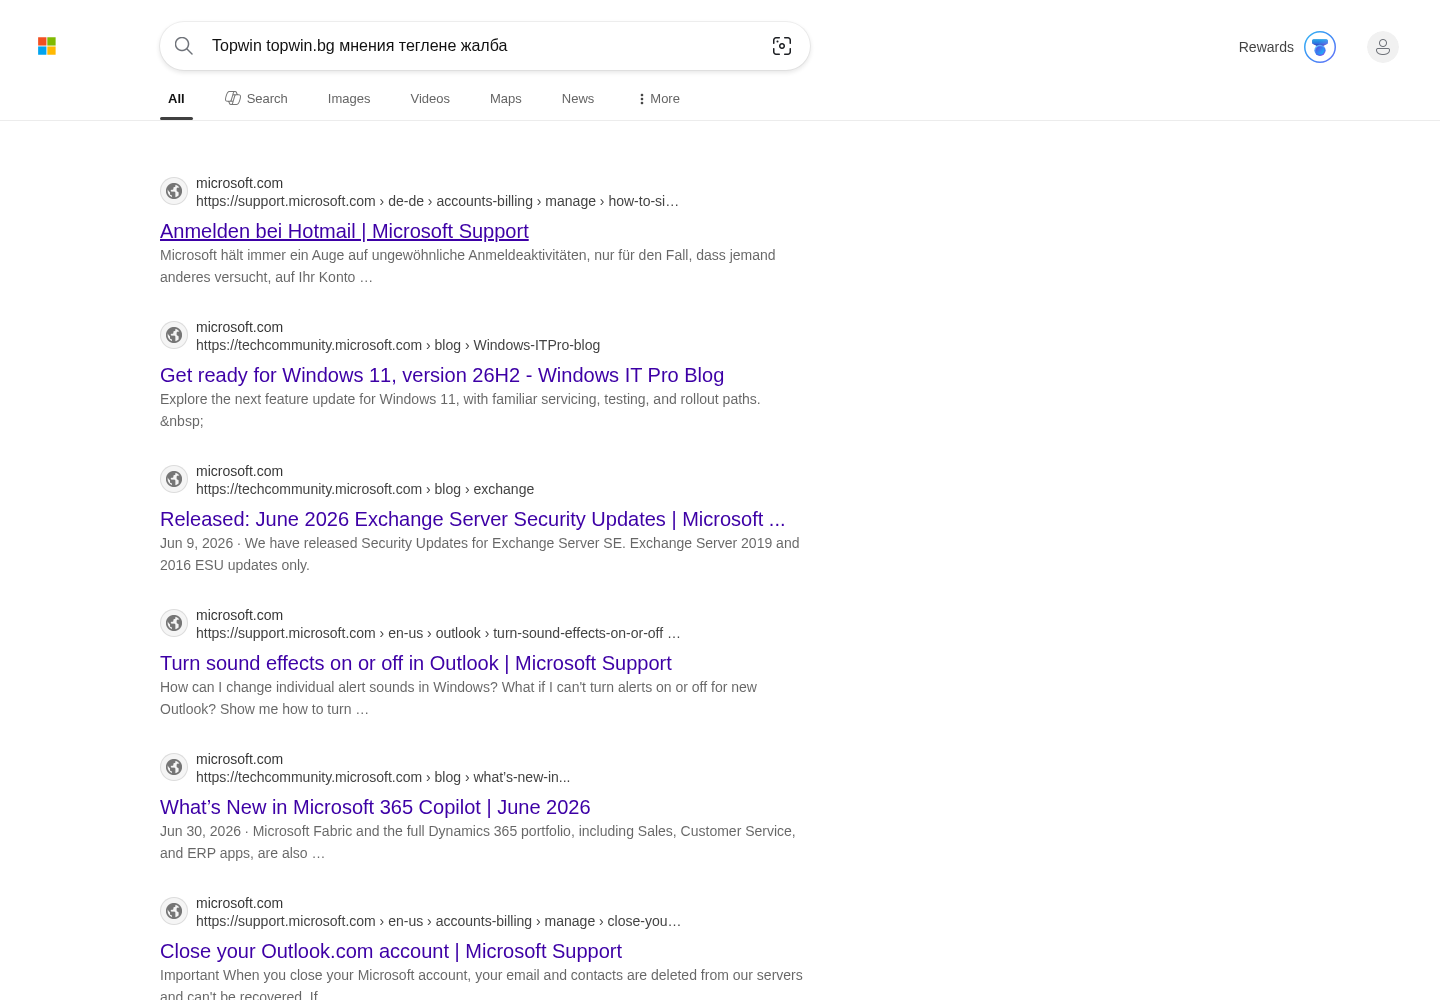Screen dimensions: 1440x1000
Task: Select the All results tab
Action: tap(176, 99)
